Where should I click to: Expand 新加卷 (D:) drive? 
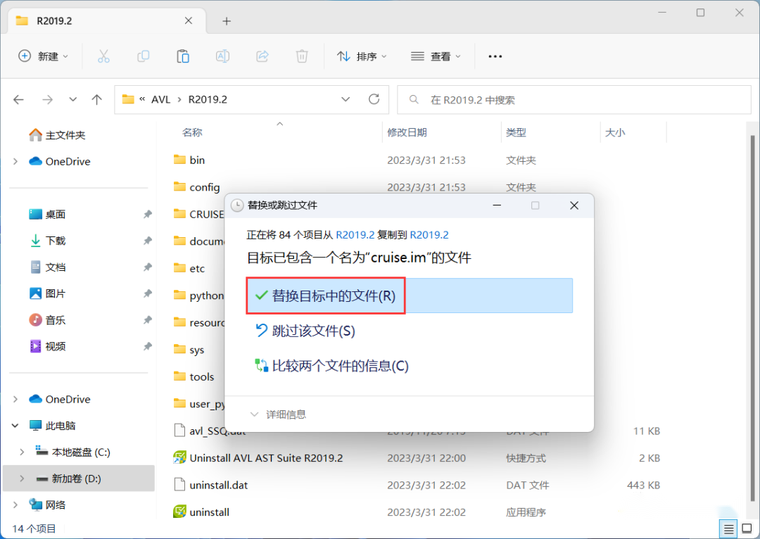tap(22, 478)
